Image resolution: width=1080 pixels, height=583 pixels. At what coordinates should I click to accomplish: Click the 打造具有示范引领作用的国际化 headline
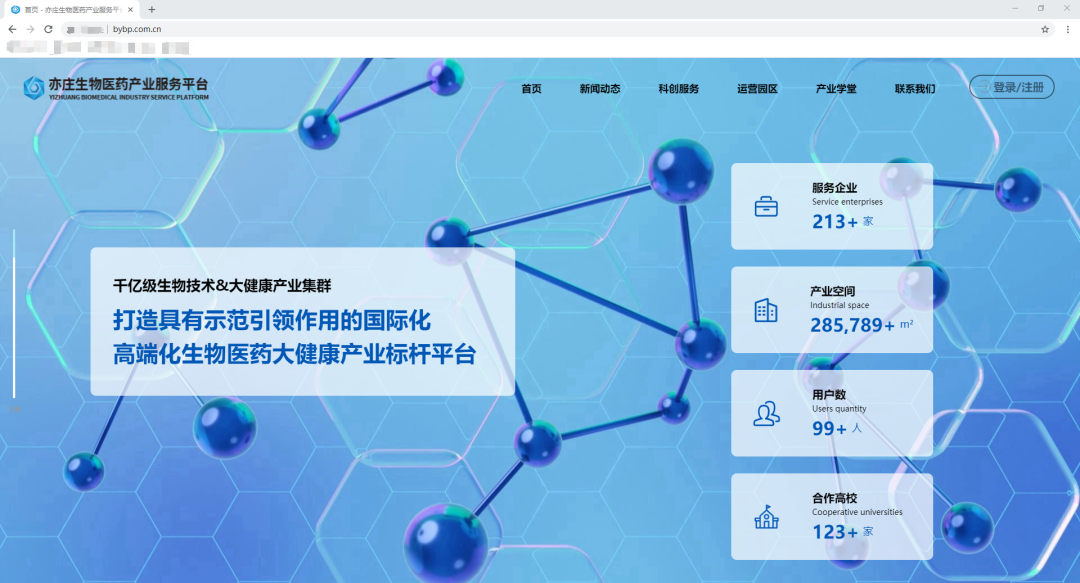(272, 320)
